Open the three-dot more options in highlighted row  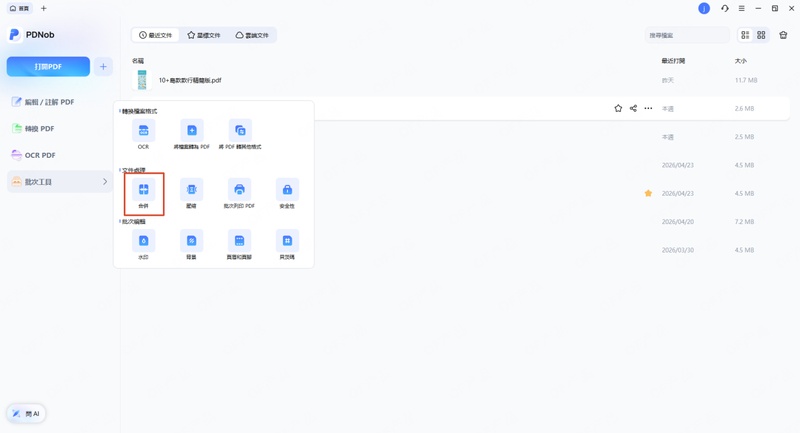click(648, 108)
